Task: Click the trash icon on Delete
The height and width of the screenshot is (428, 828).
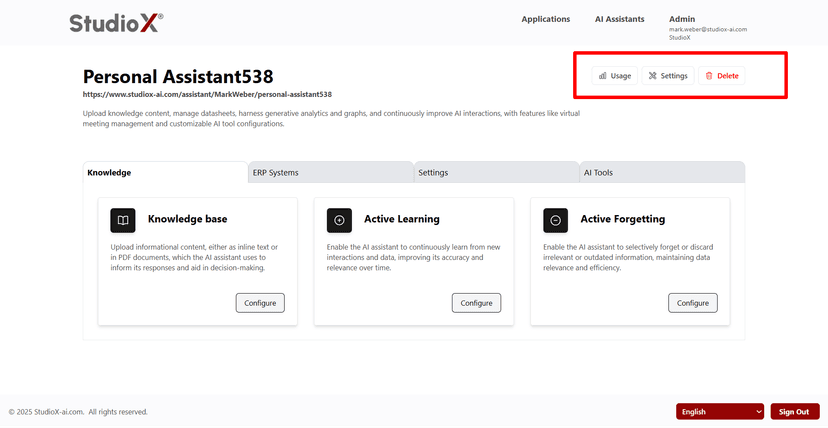Action: [709, 76]
